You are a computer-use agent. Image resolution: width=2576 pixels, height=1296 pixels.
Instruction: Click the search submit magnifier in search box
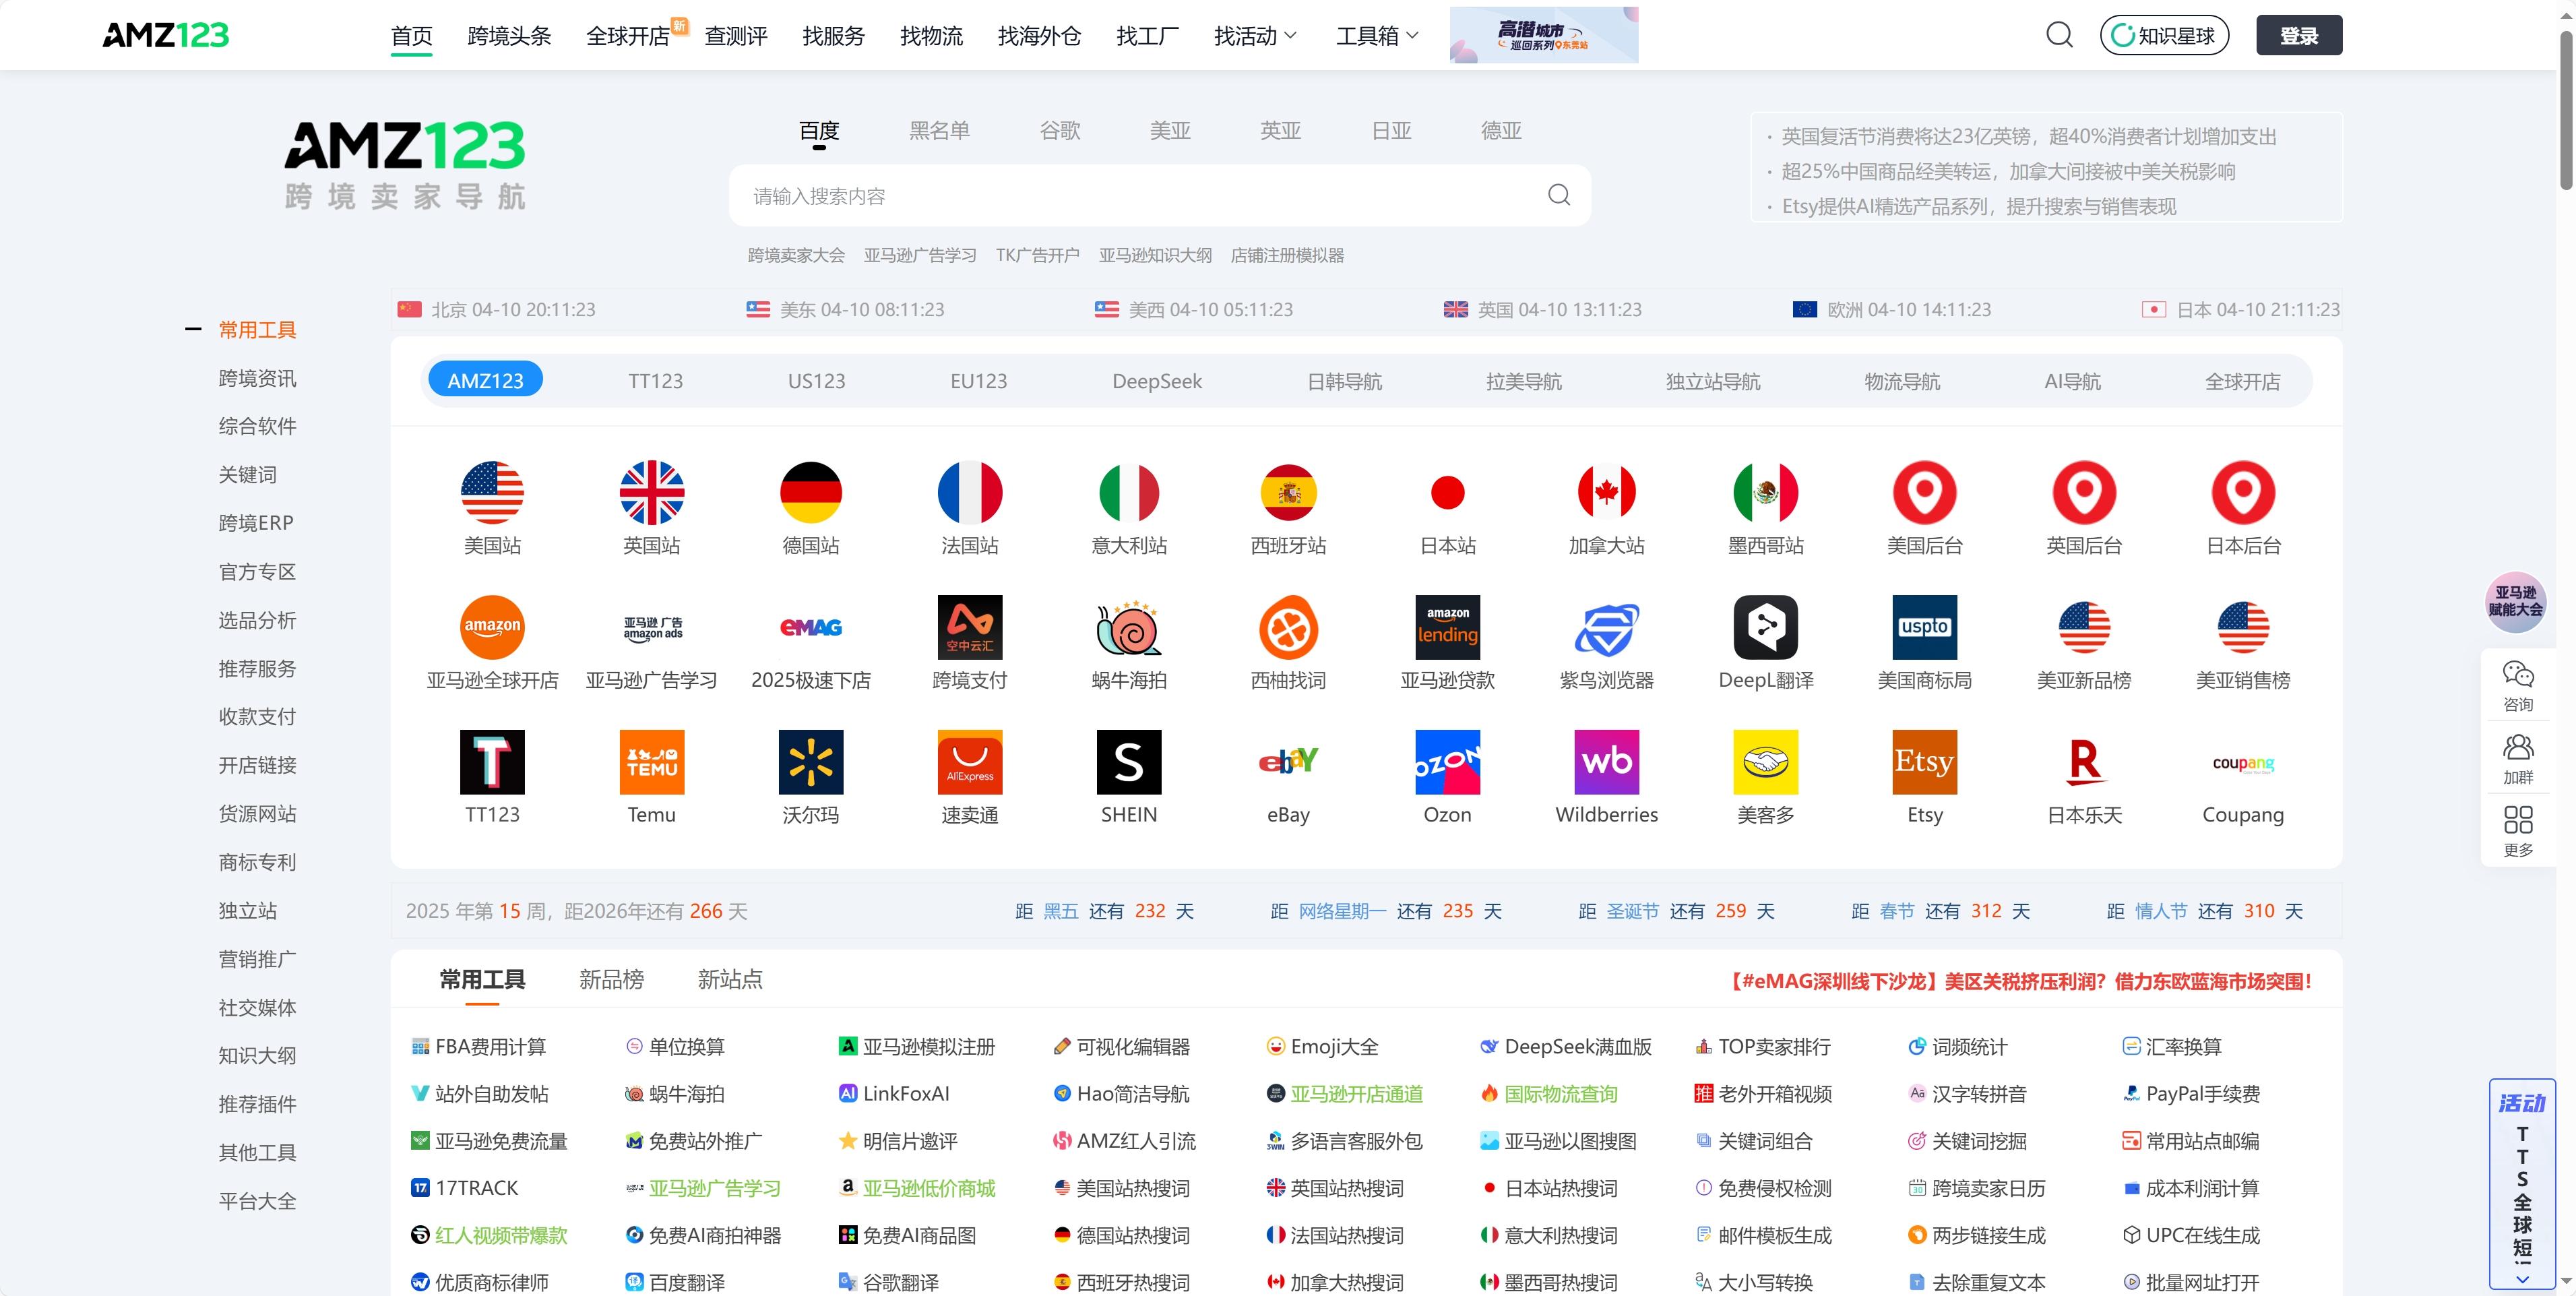click(x=1559, y=195)
